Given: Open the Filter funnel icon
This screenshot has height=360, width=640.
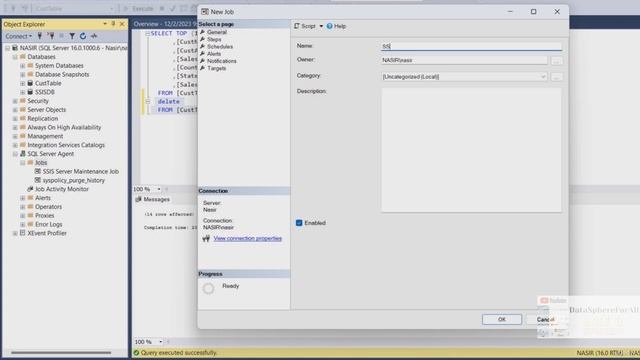Looking at the screenshot, I should click(x=72, y=36).
